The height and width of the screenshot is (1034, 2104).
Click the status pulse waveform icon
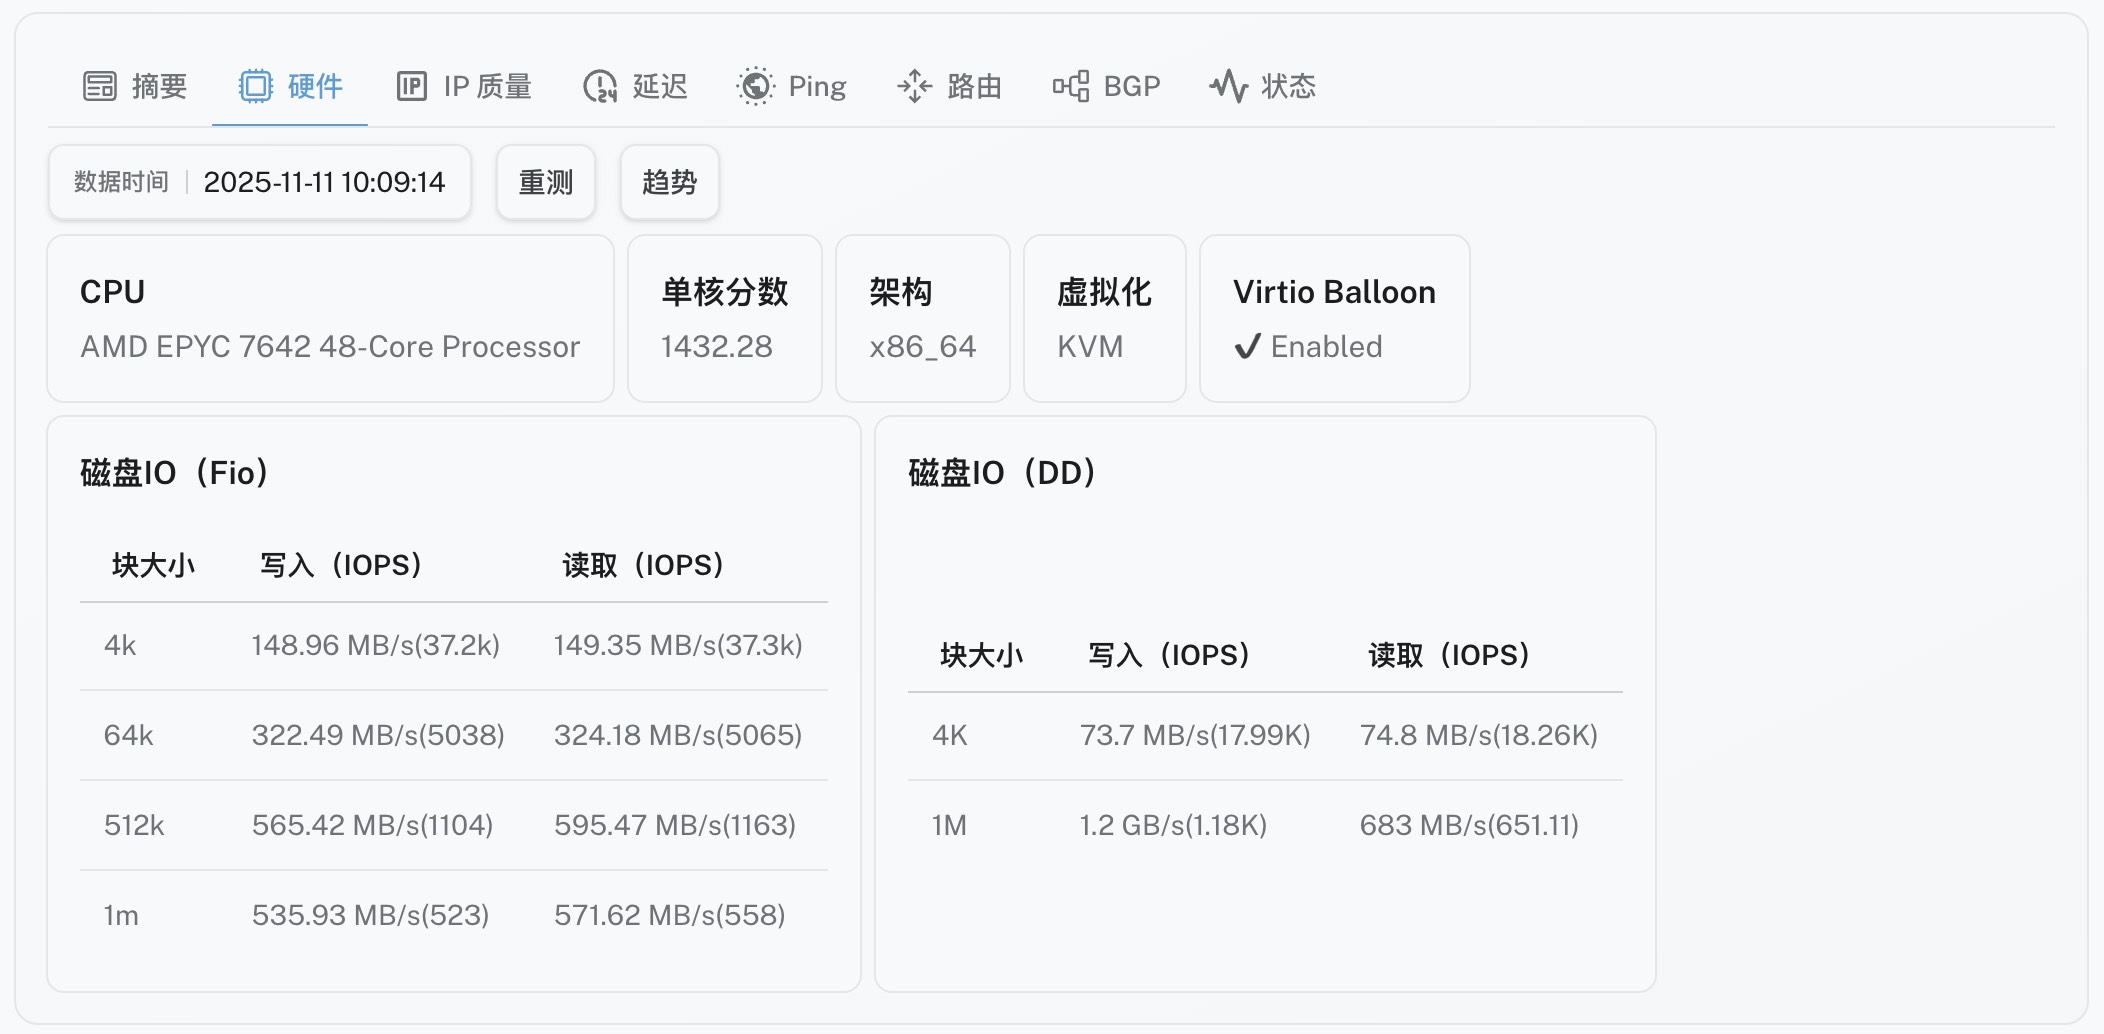pos(1228,87)
